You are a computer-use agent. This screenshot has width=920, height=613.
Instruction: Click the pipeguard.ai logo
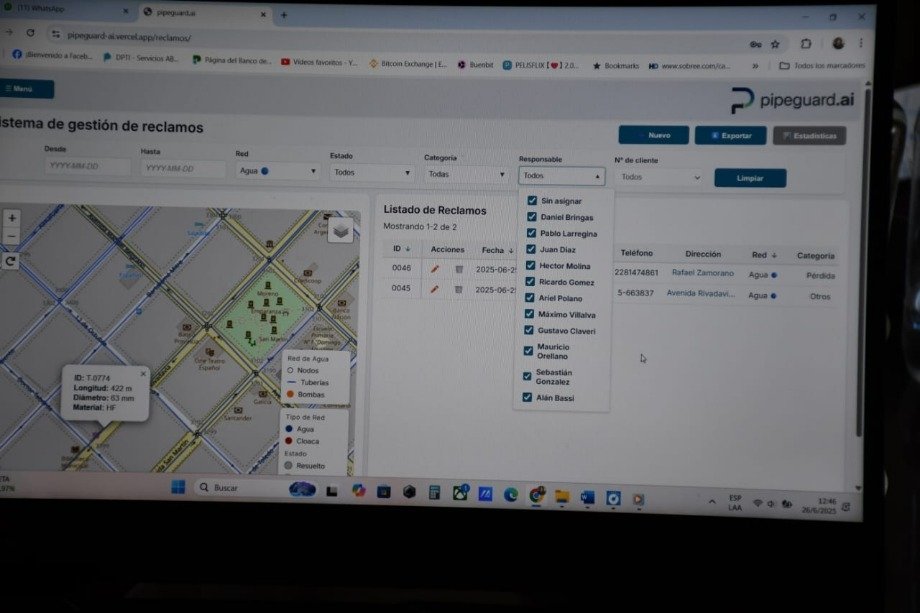[x=792, y=100]
